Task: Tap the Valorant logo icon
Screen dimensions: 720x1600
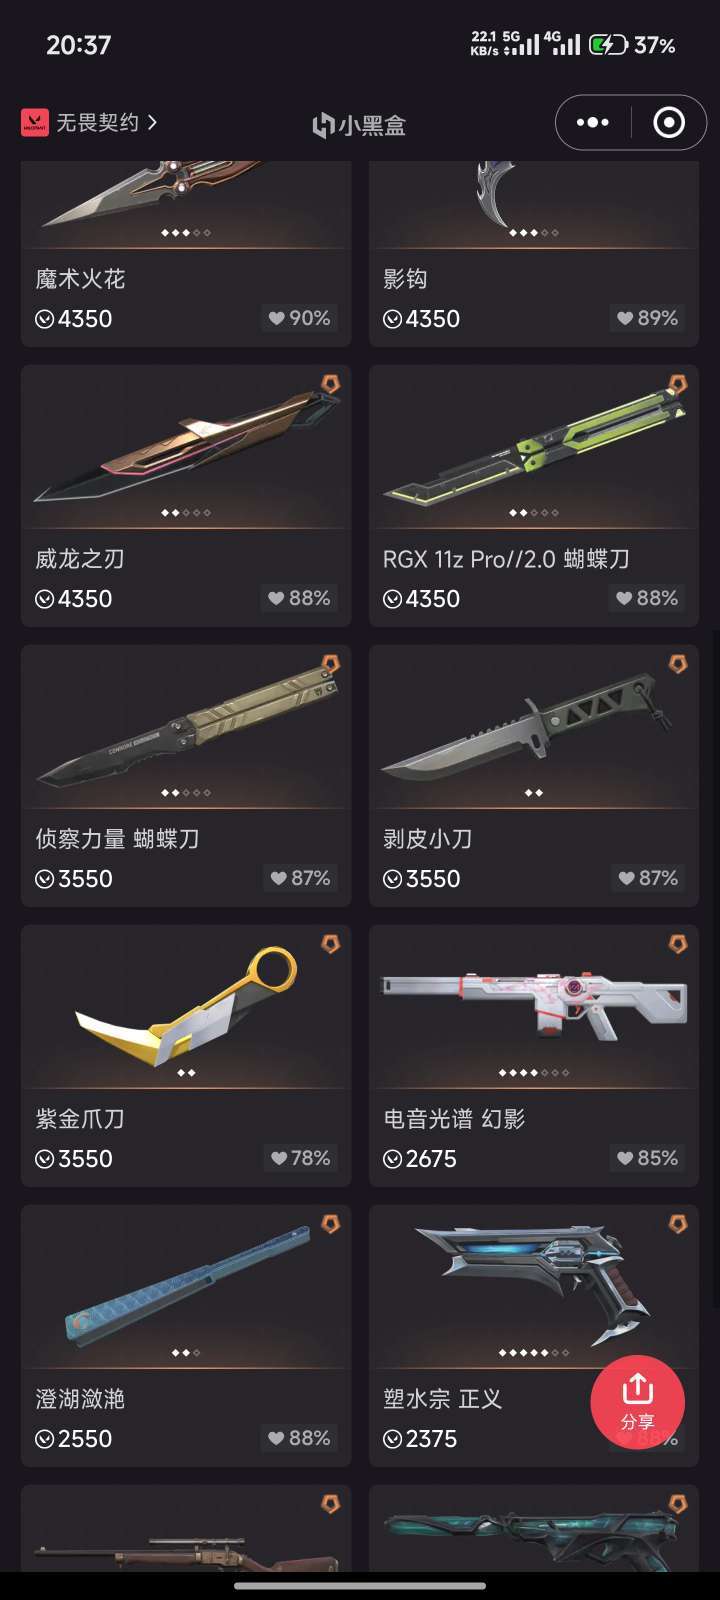Action: (34, 122)
